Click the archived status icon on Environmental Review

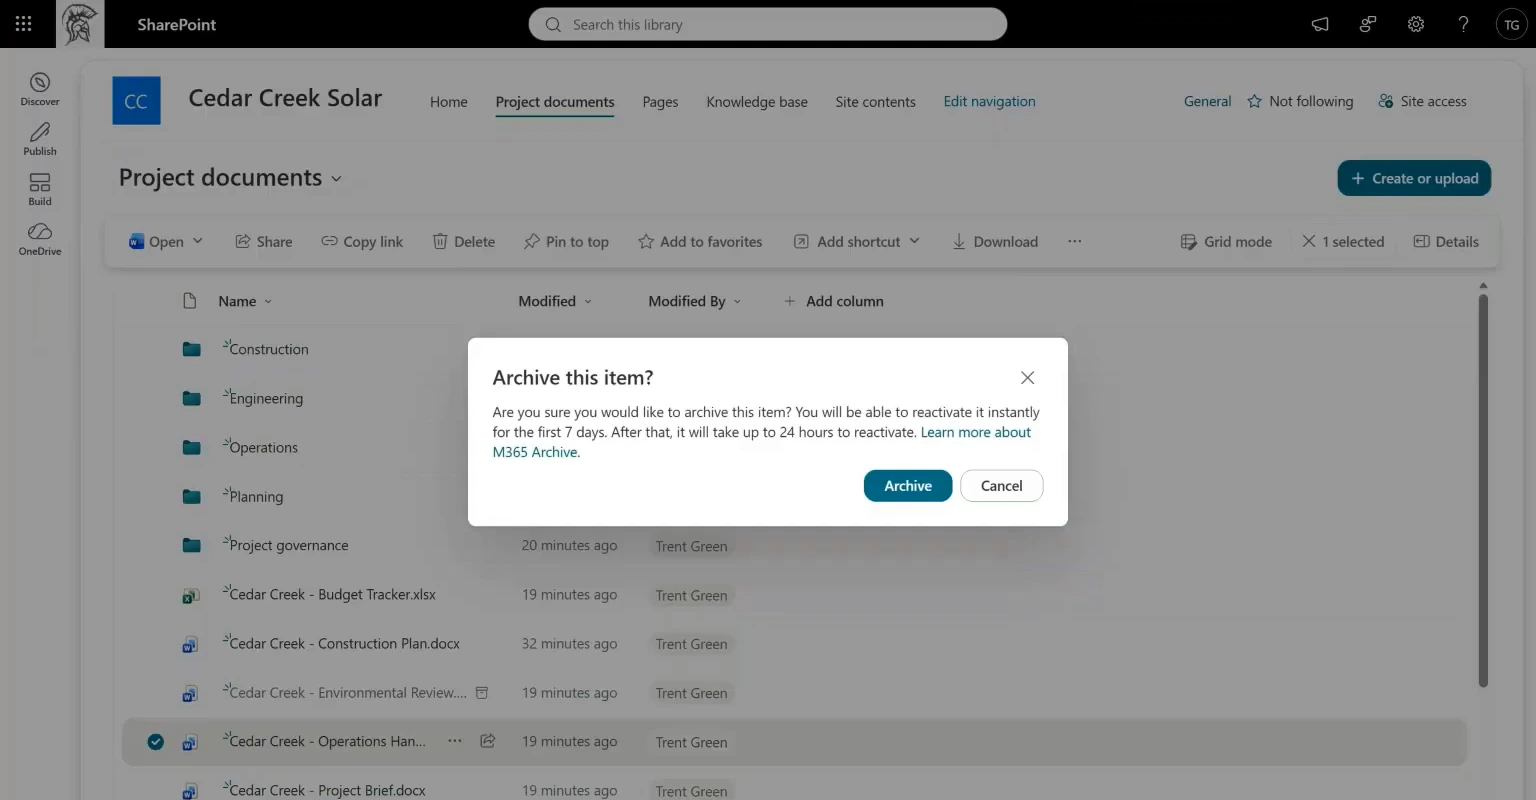click(481, 692)
